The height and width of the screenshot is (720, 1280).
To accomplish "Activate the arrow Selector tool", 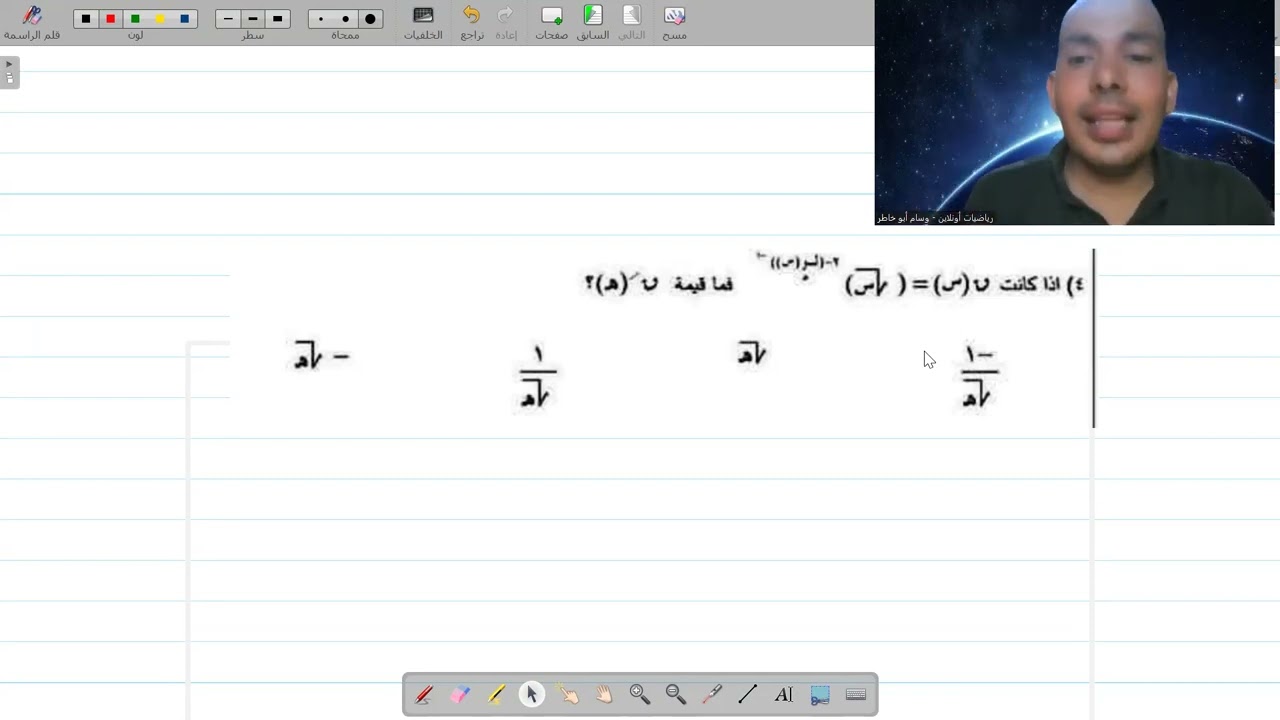I will 532,694.
